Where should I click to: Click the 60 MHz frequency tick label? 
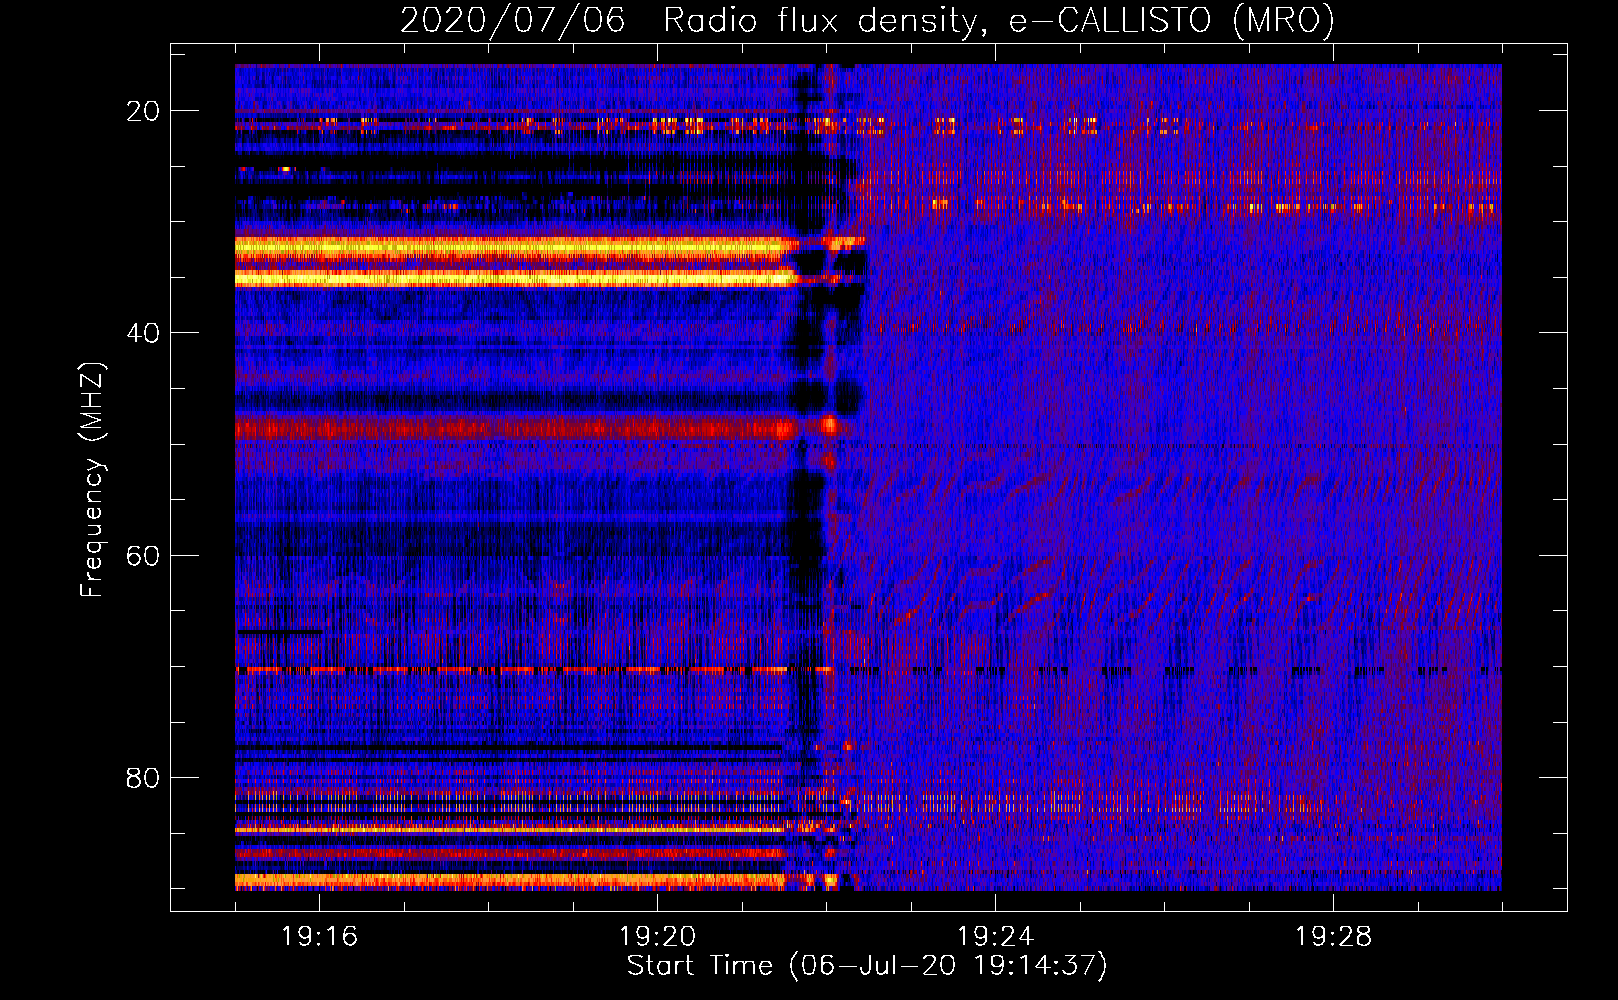[143, 555]
